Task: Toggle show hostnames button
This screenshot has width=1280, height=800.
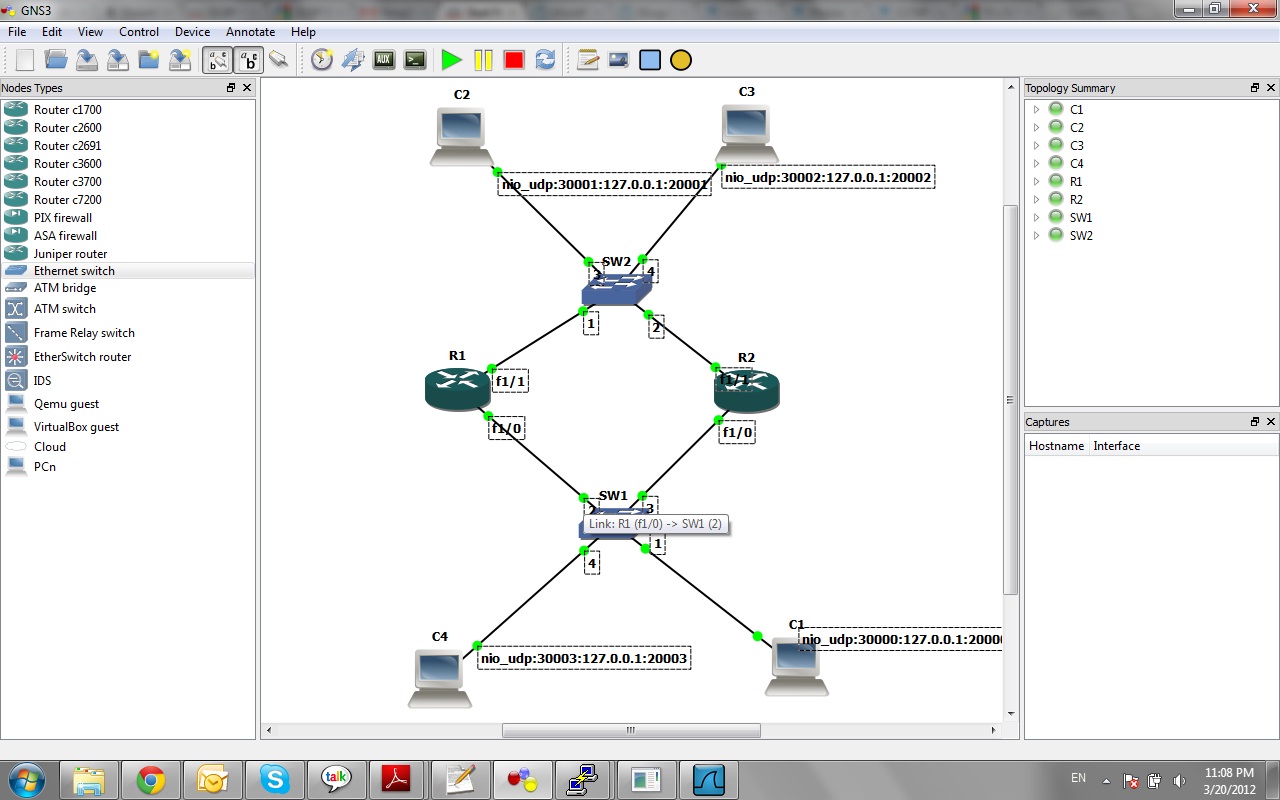Action: [x=249, y=60]
